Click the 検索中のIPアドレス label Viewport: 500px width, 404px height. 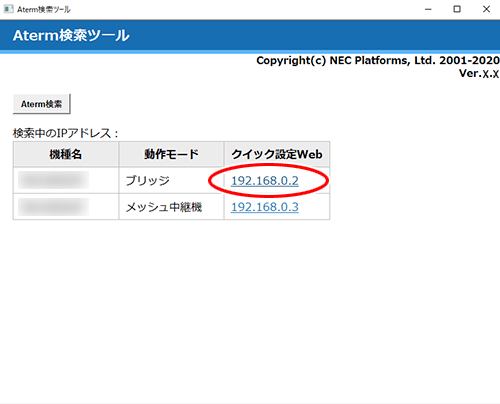point(65,133)
